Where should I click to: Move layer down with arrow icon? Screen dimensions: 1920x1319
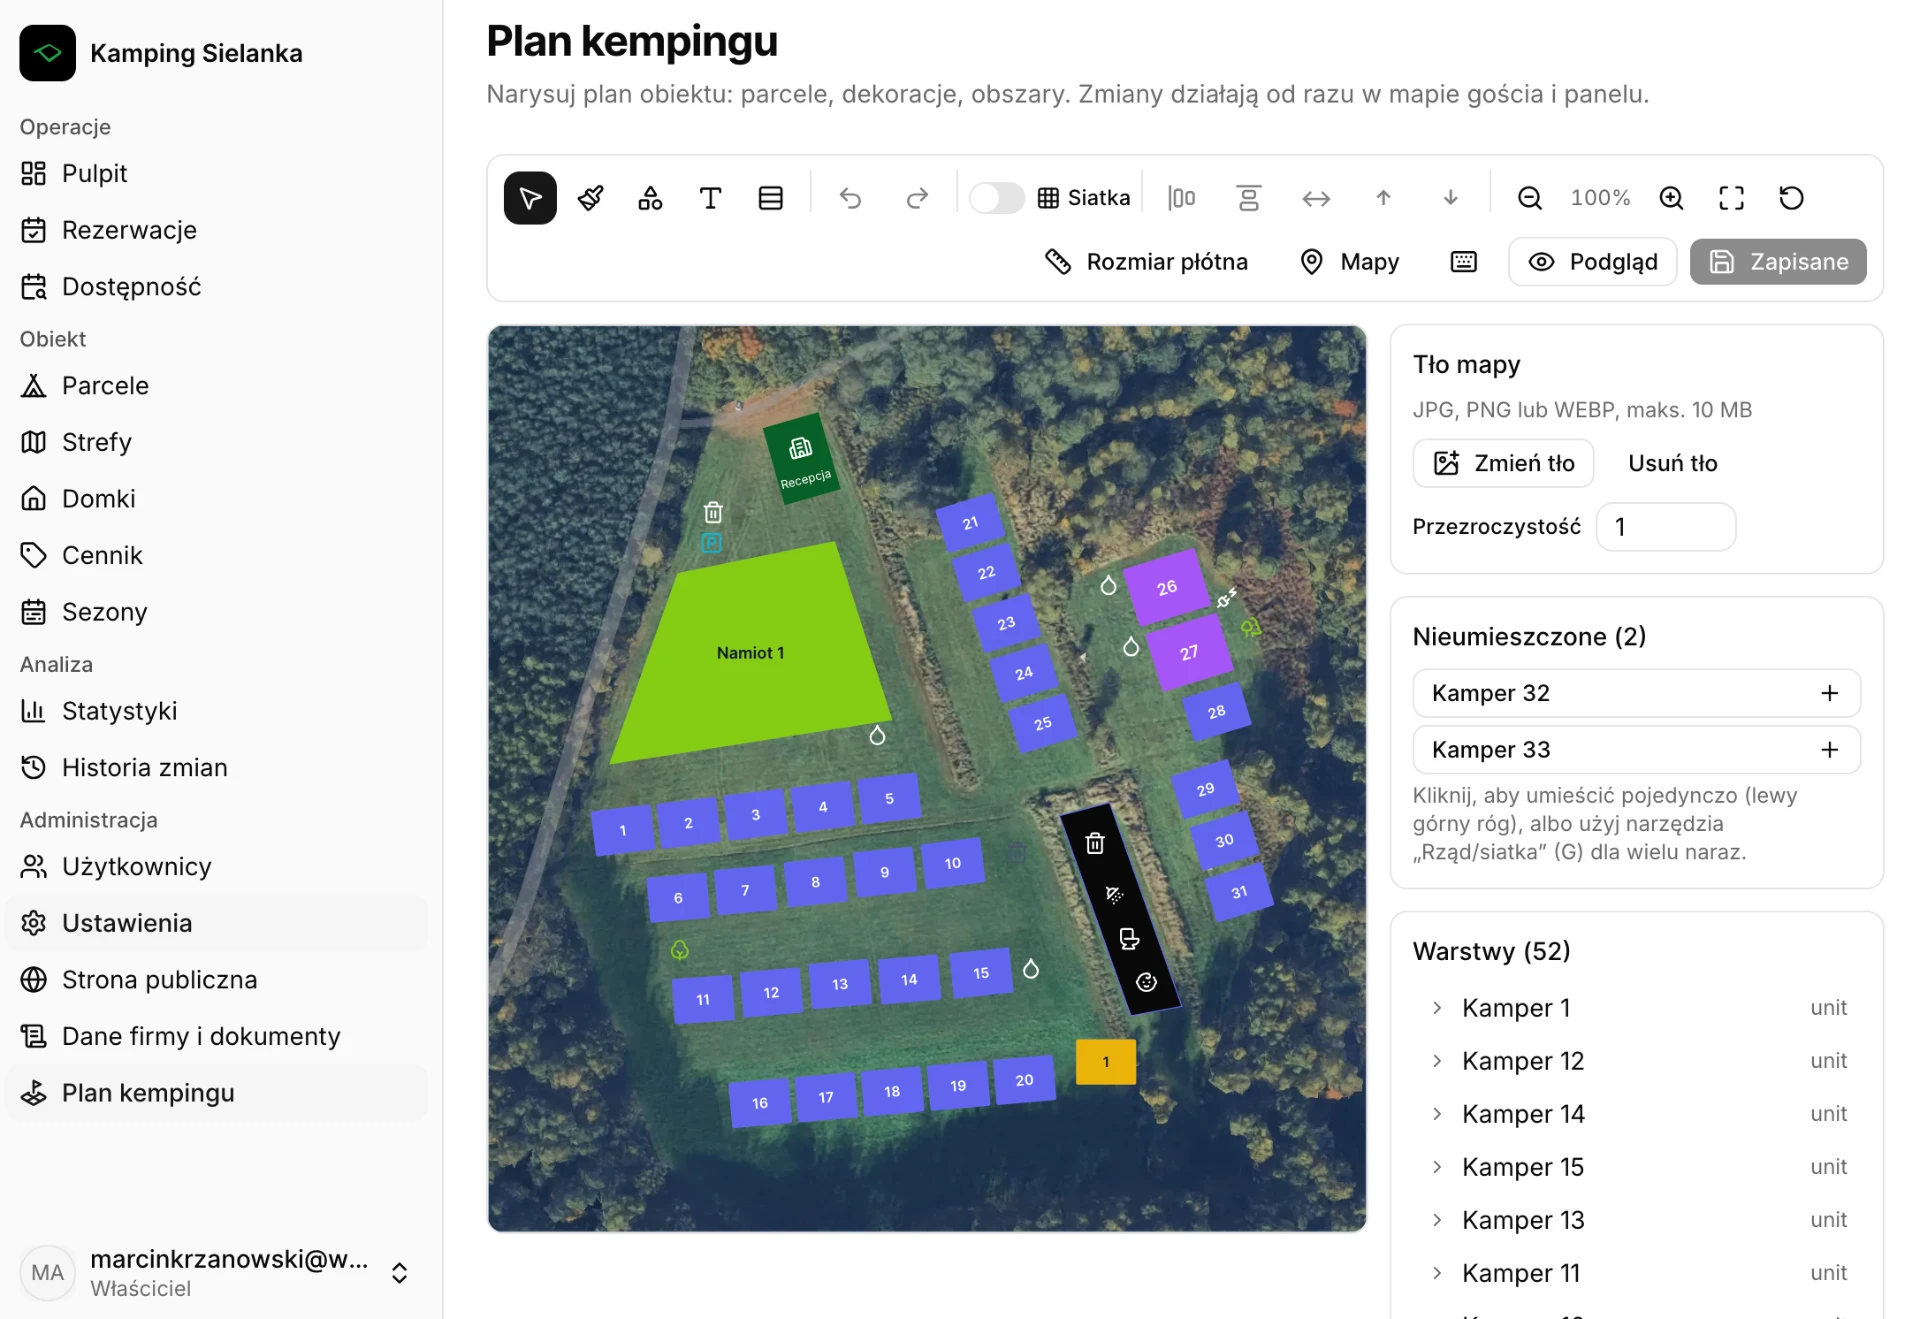pyautogui.click(x=1450, y=198)
